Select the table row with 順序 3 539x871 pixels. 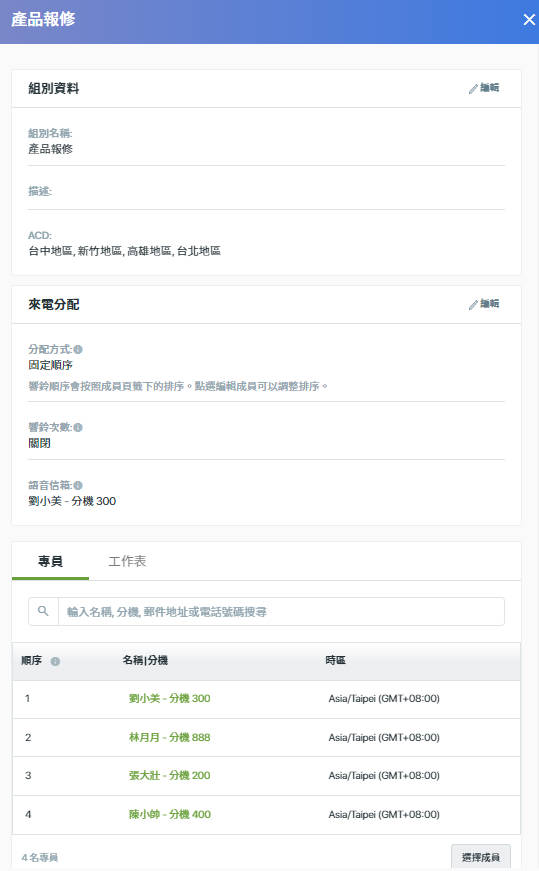266,775
